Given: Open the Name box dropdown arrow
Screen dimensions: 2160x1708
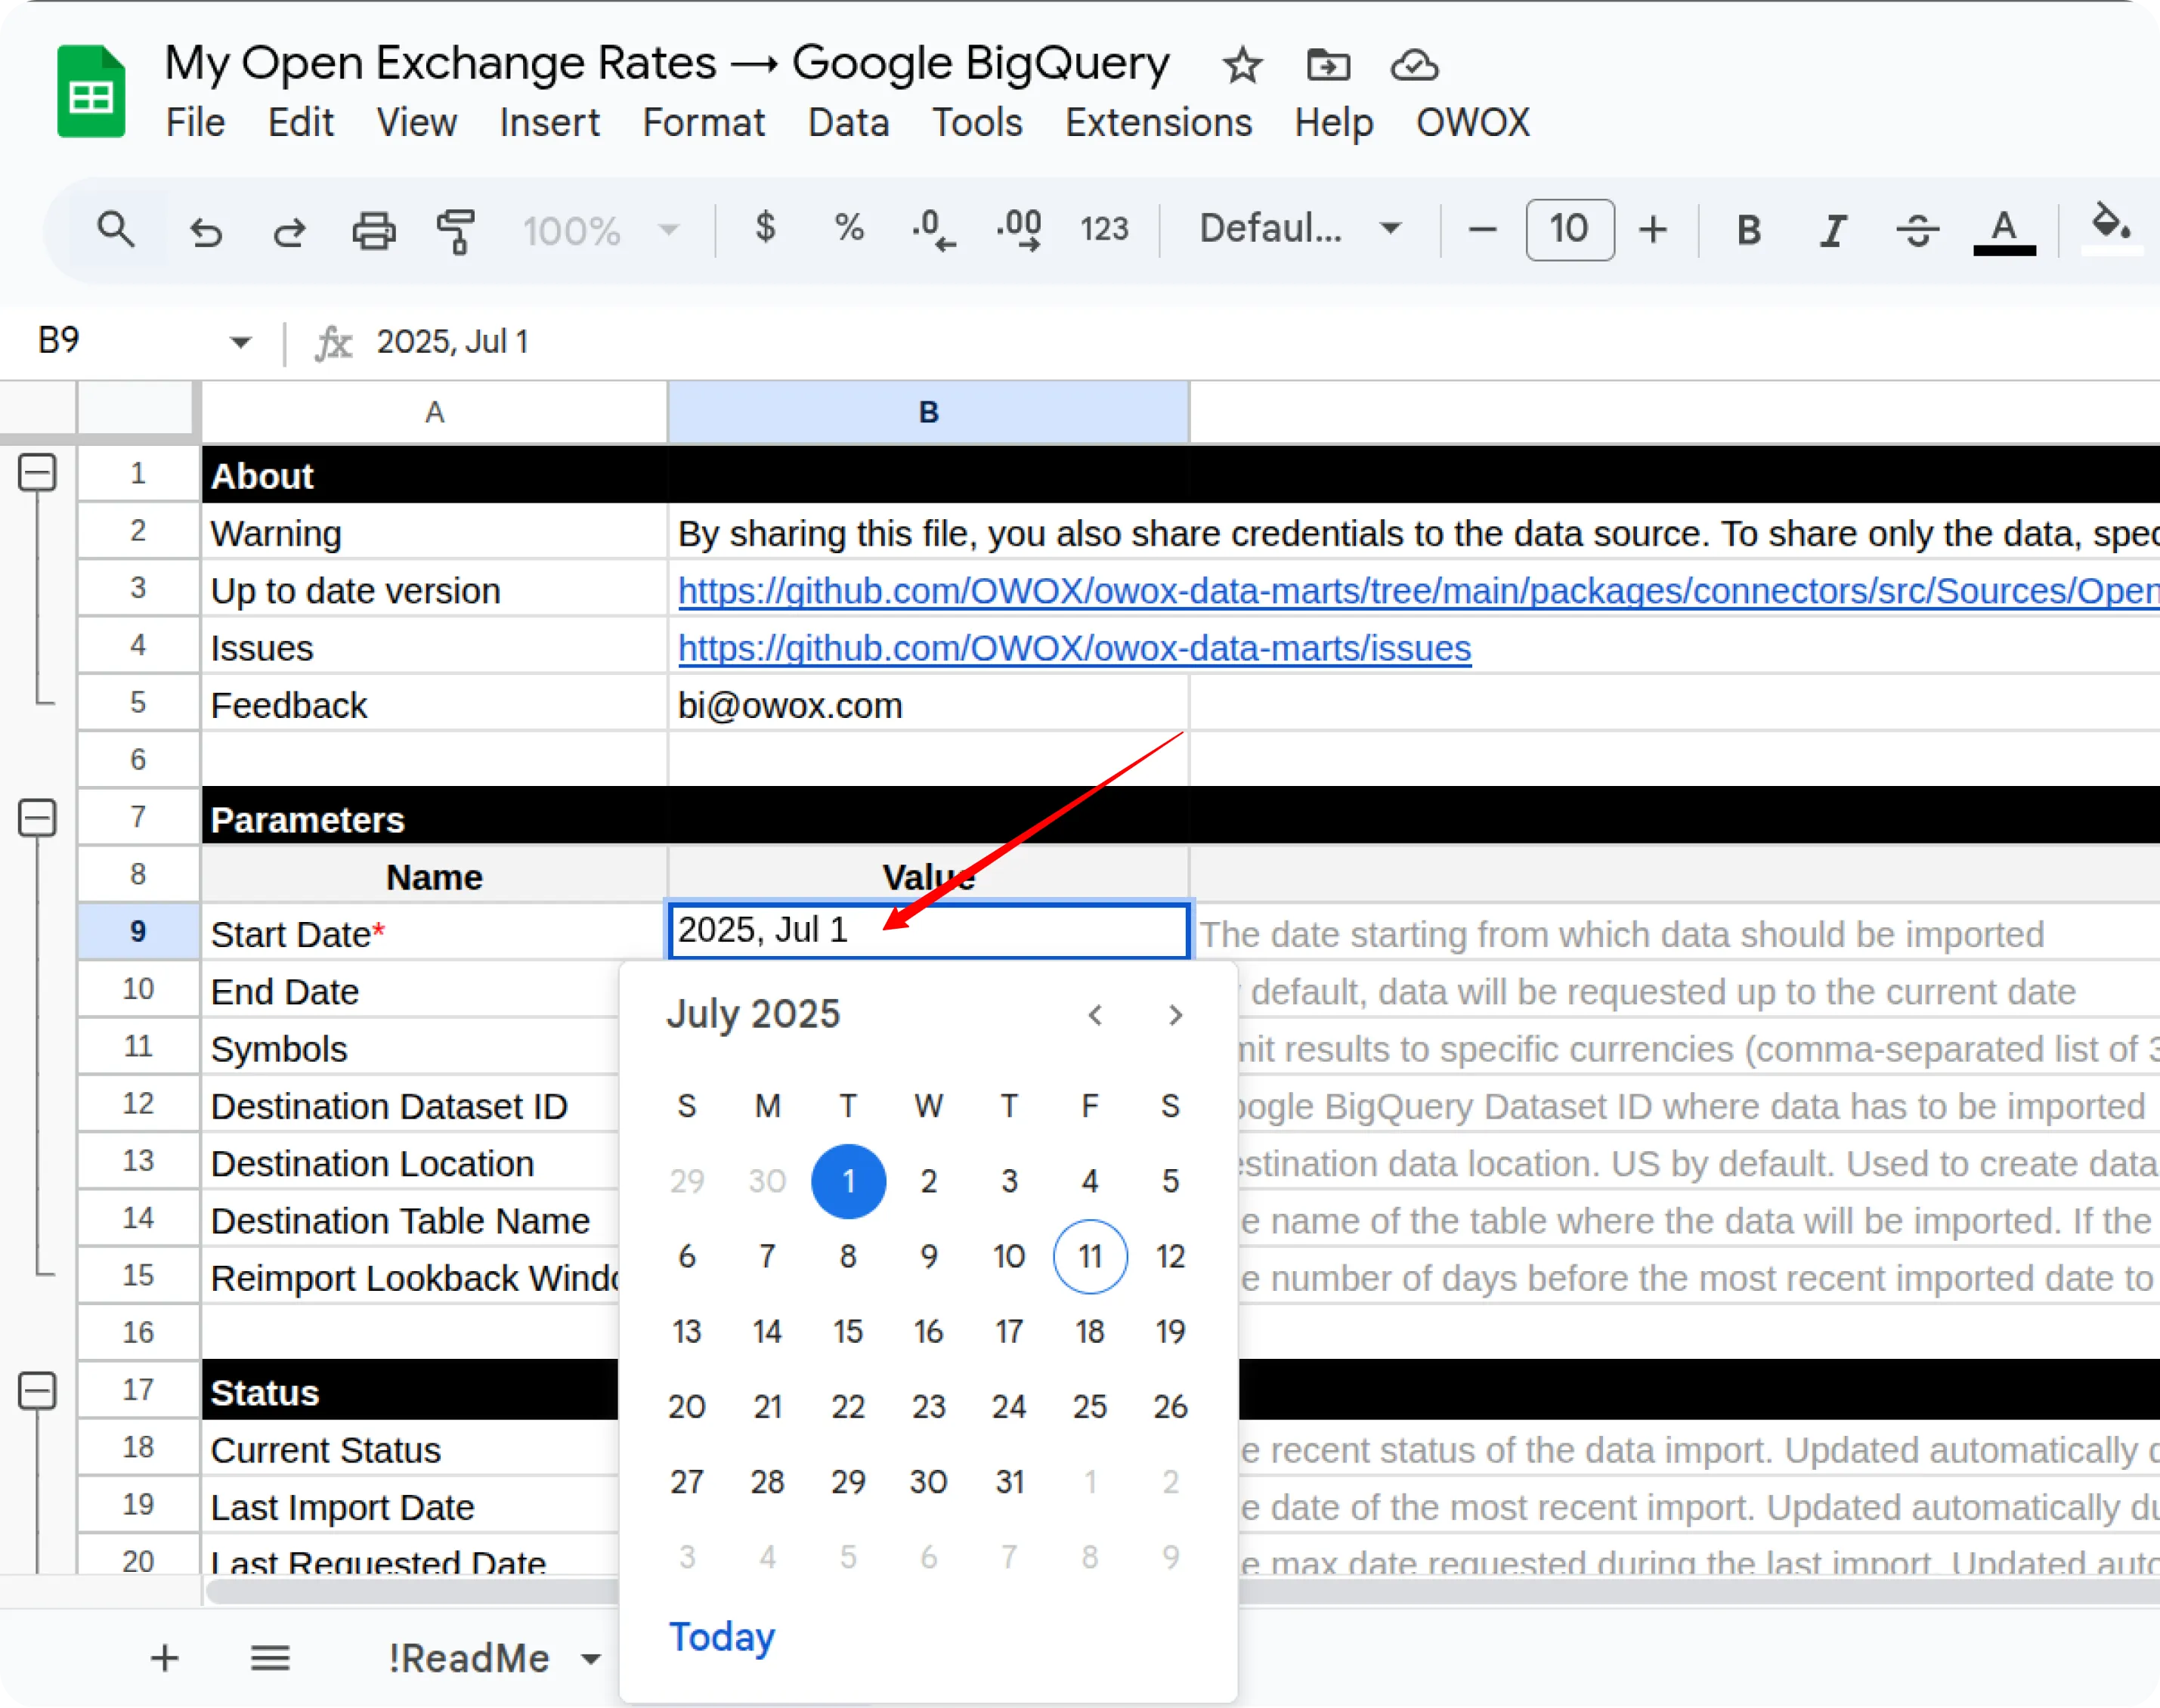Looking at the screenshot, I should (x=240, y=342).
